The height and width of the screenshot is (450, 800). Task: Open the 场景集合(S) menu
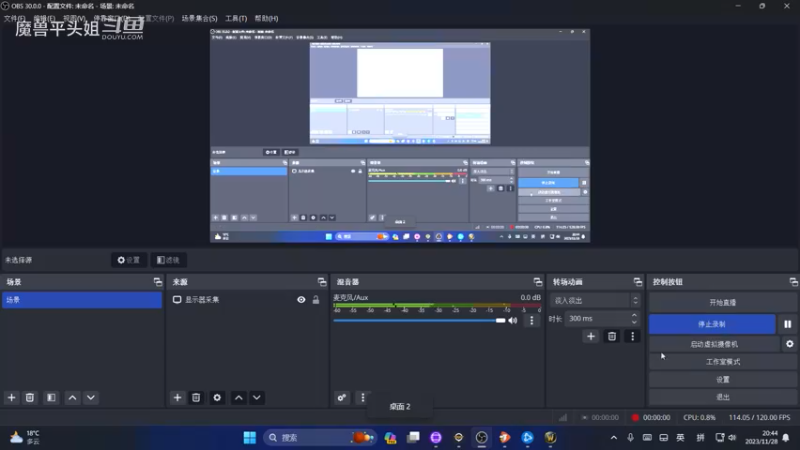coord(199,18)
